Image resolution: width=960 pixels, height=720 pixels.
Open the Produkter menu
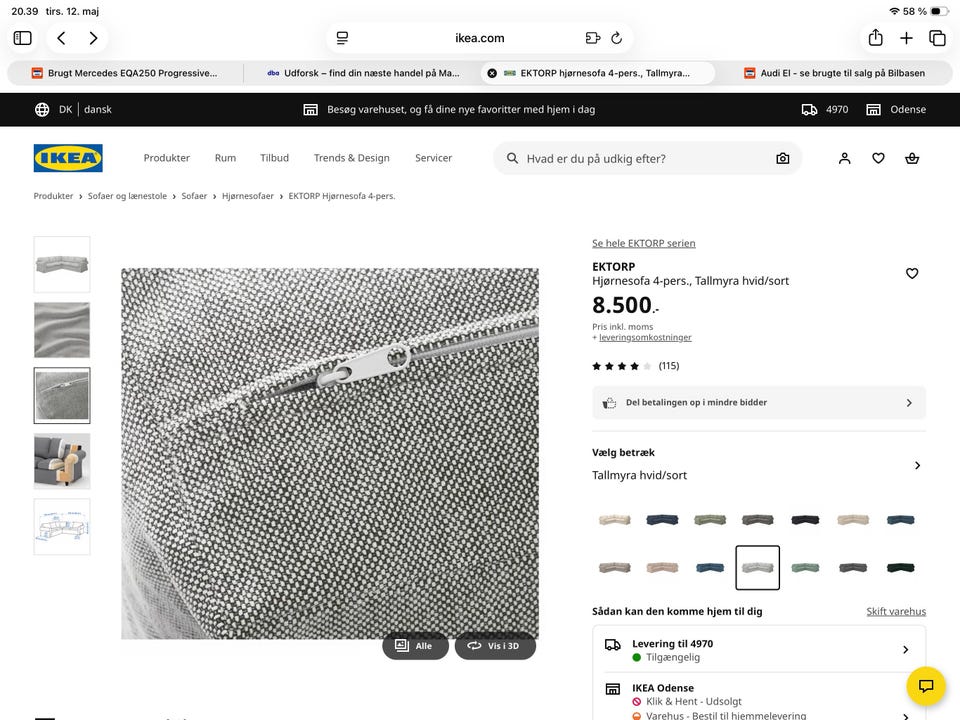pyautogui.click(x=167, y=158)
